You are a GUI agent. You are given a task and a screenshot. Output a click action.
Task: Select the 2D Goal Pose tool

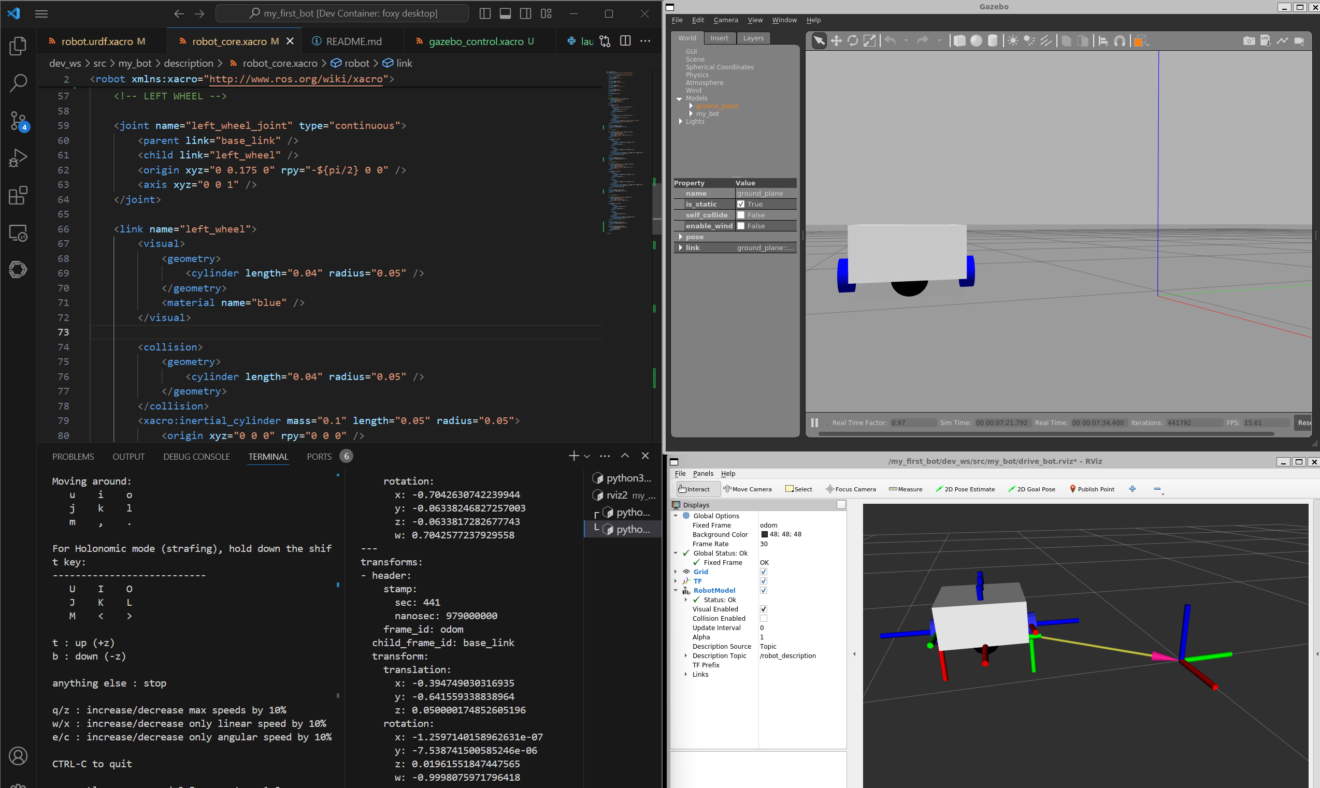[x=1035, y=488]
